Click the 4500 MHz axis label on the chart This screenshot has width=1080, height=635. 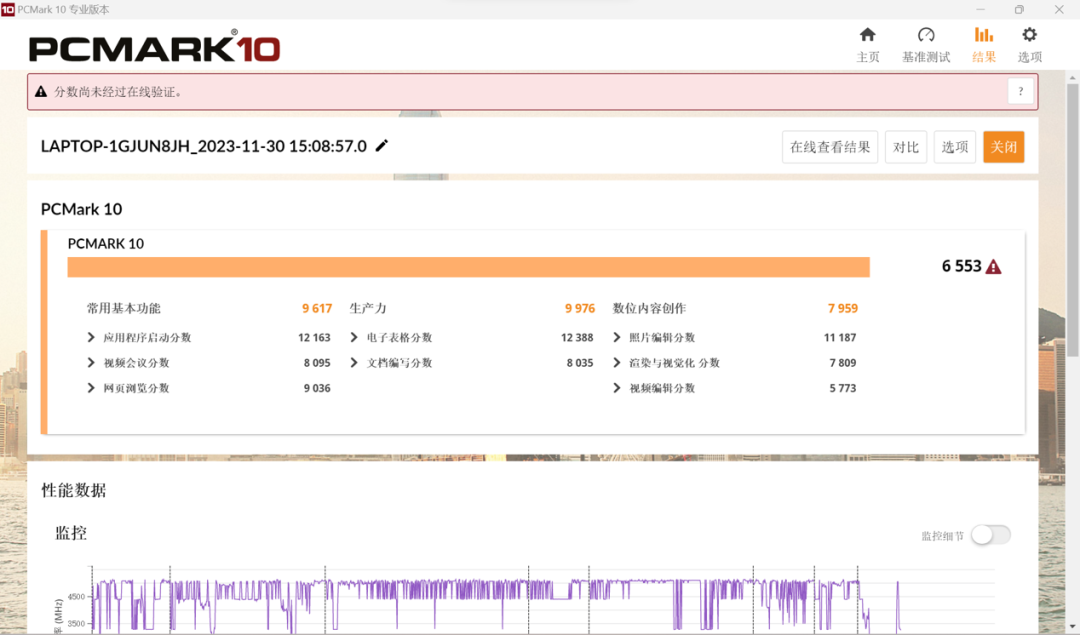click(x=76, y=597)
